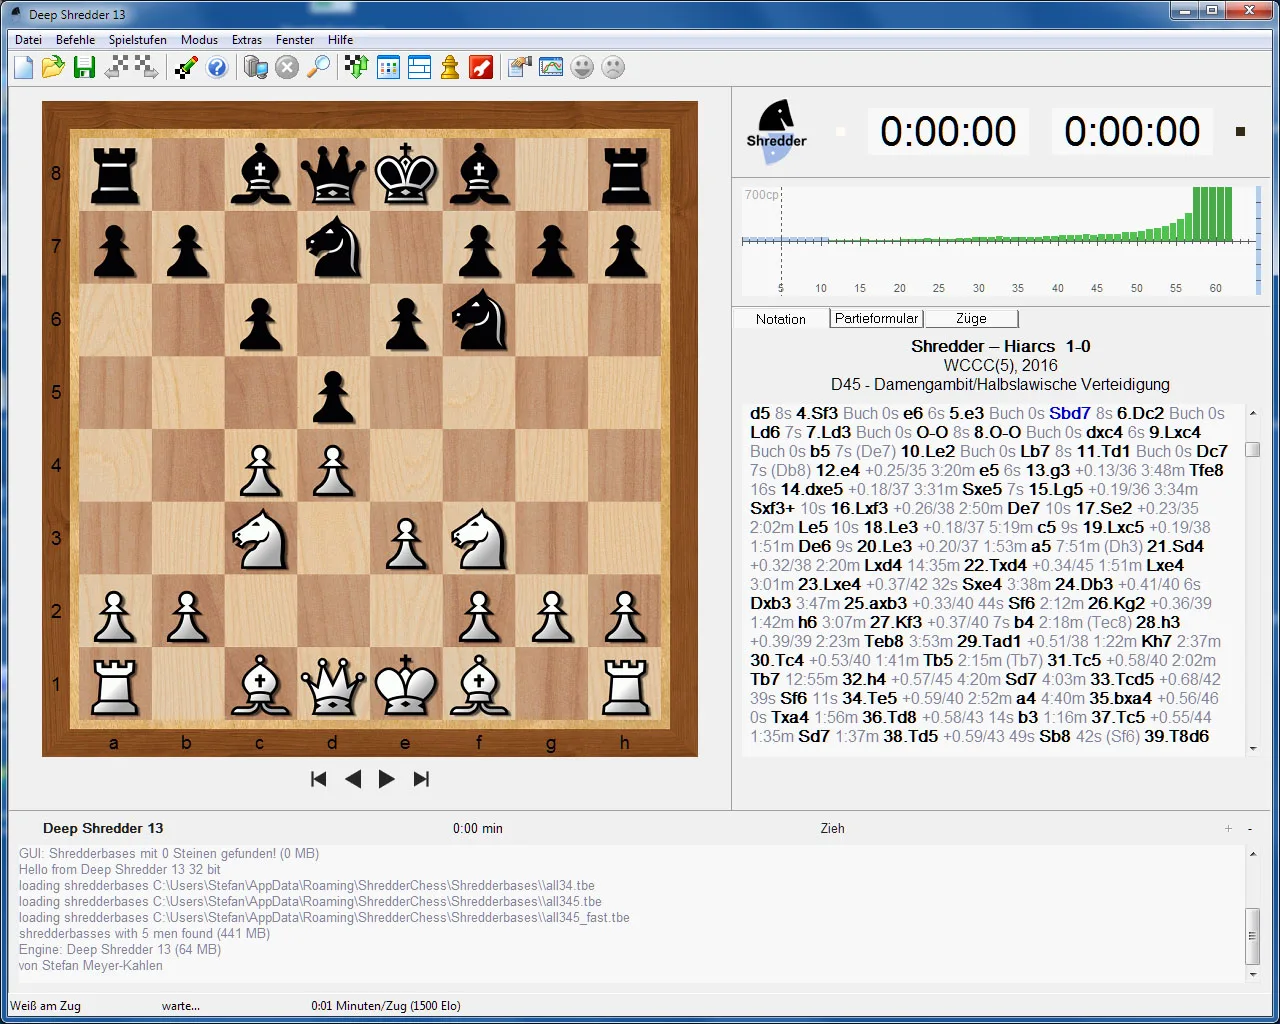
Task: Open the Fenster menu
Action: coord(295,40)
